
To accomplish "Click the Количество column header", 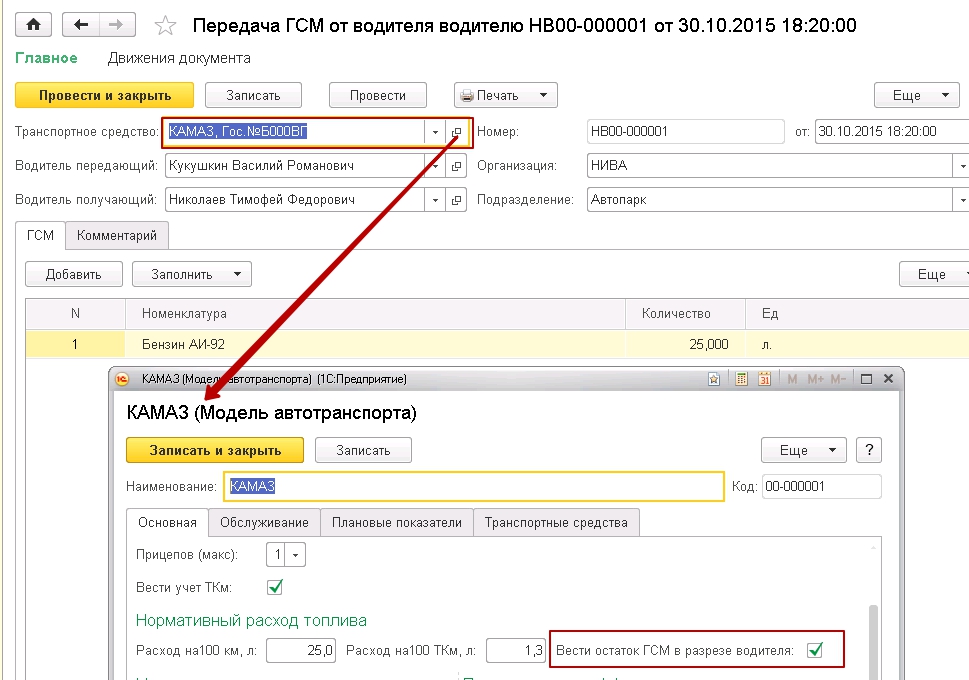I will [685, 313].
